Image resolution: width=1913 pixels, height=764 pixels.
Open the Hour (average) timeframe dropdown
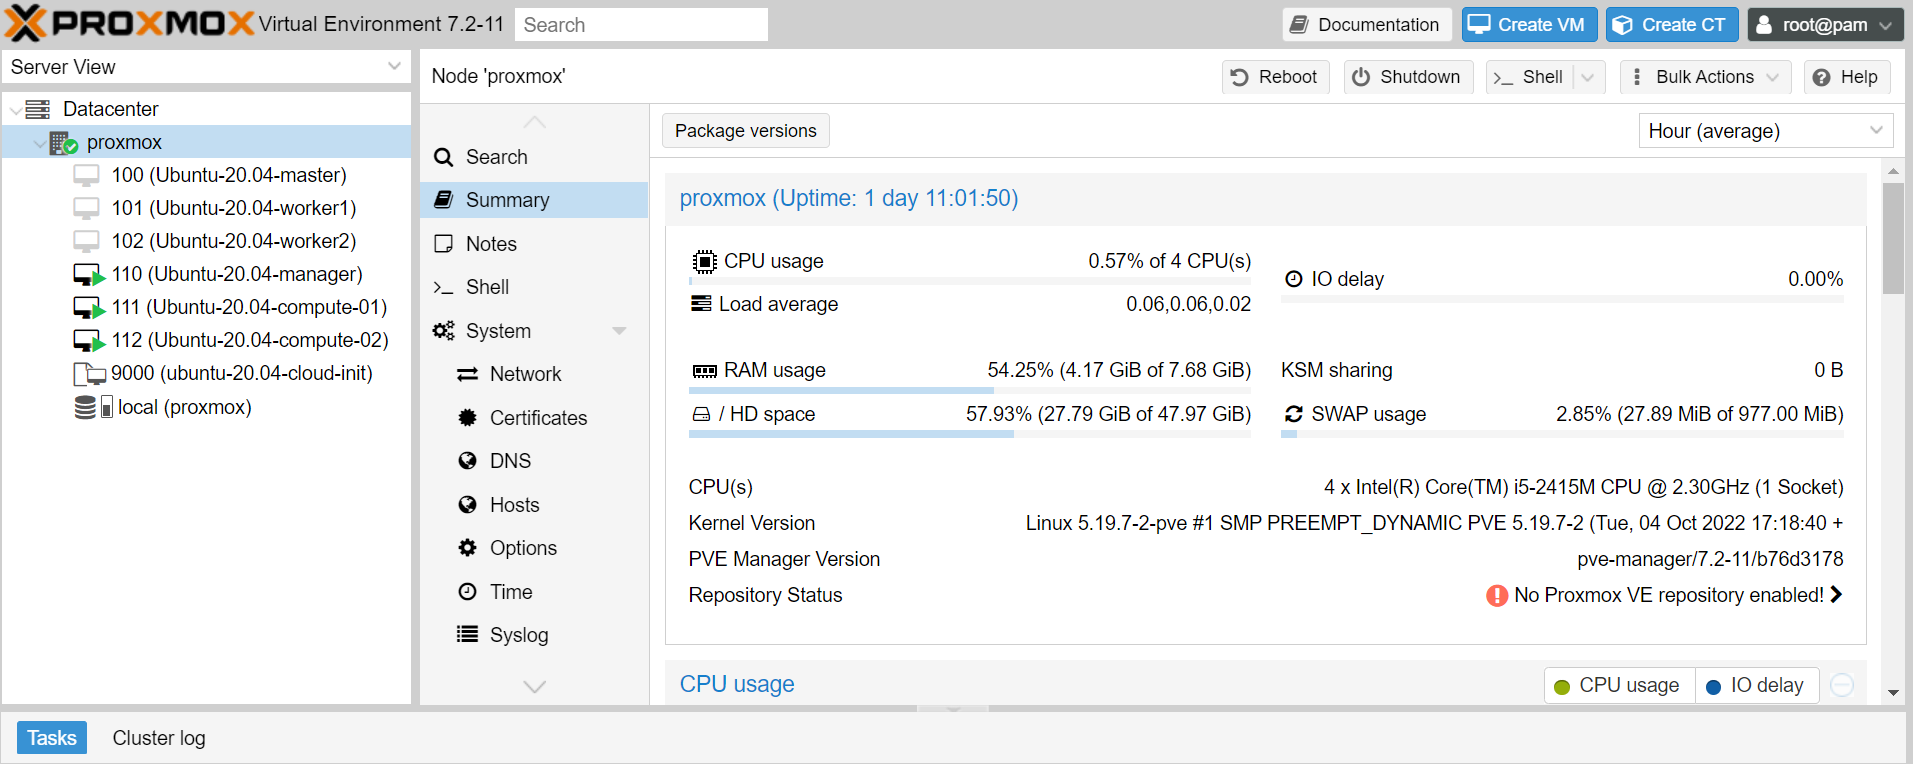point(1876,130)
